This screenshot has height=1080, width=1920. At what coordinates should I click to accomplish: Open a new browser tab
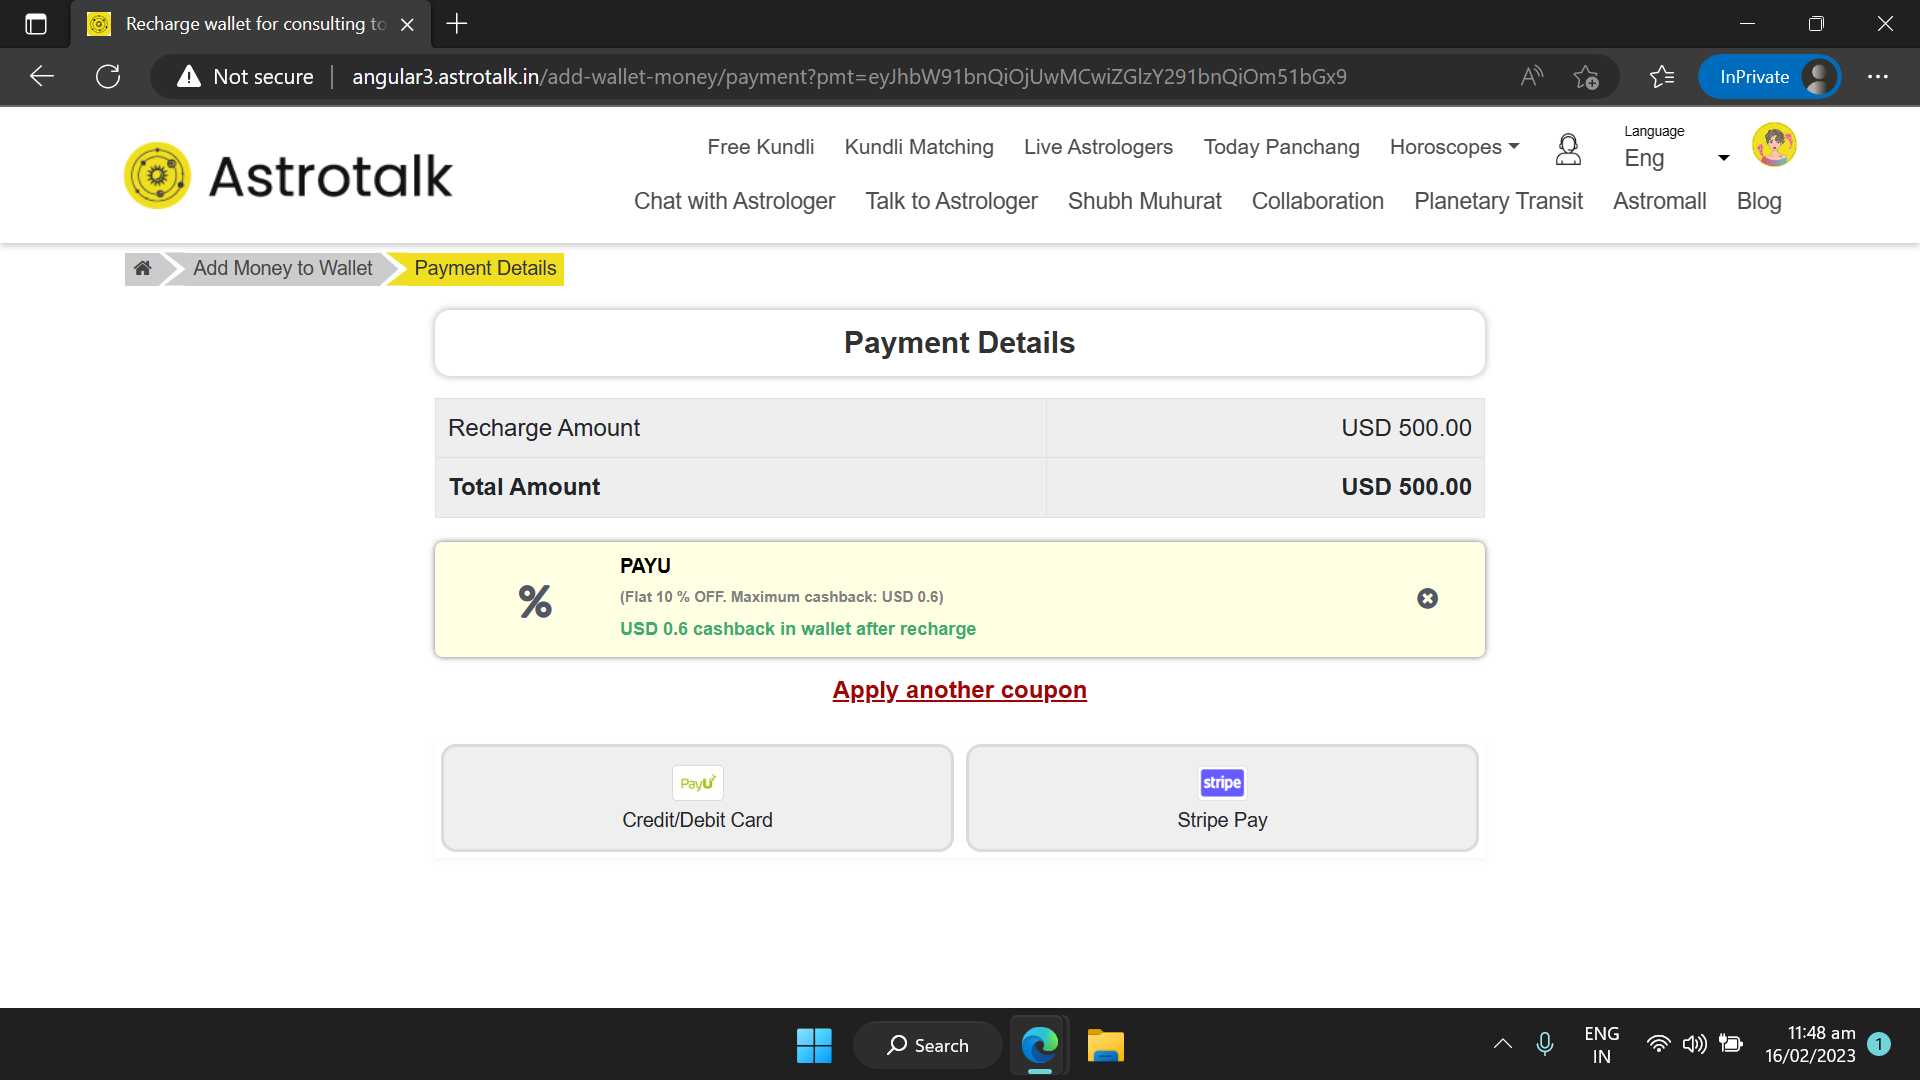pos(457,24)
